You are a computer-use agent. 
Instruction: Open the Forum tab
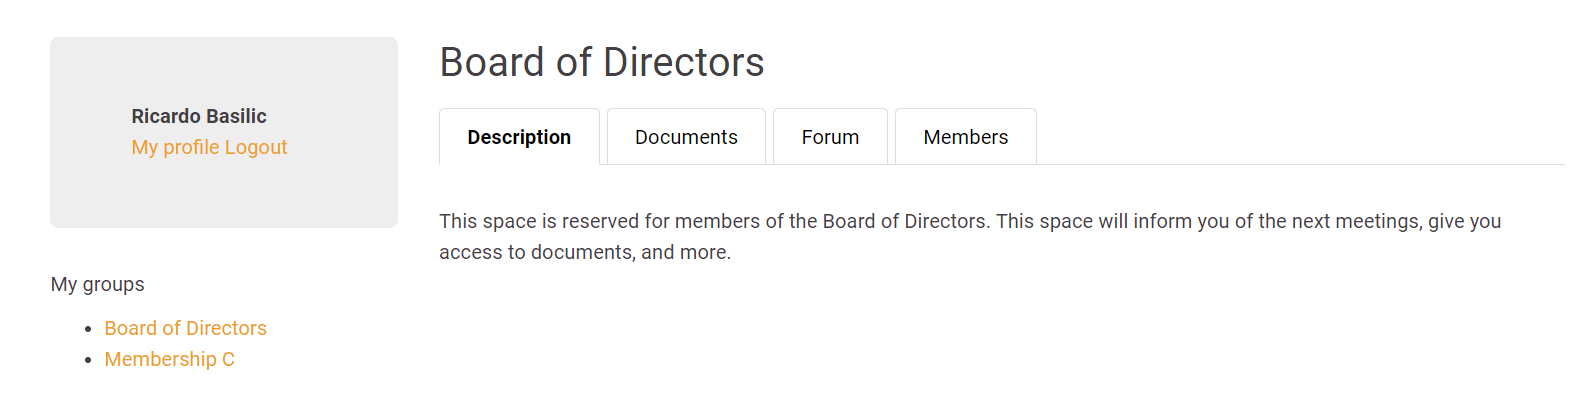(x=830, y=137)
